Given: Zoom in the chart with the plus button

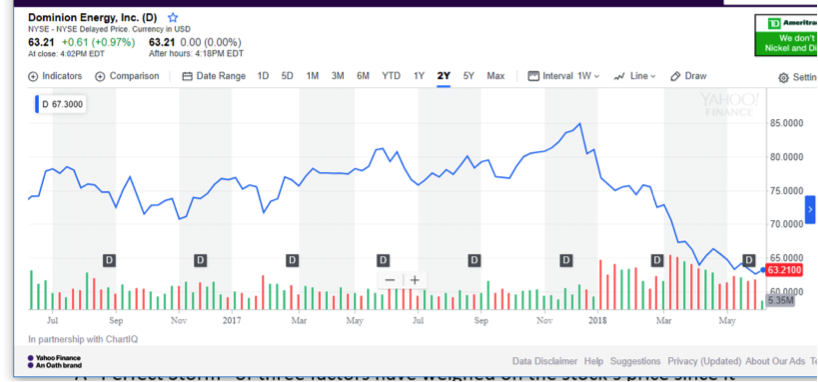Looking at the screenshot, I should point(415,280).
